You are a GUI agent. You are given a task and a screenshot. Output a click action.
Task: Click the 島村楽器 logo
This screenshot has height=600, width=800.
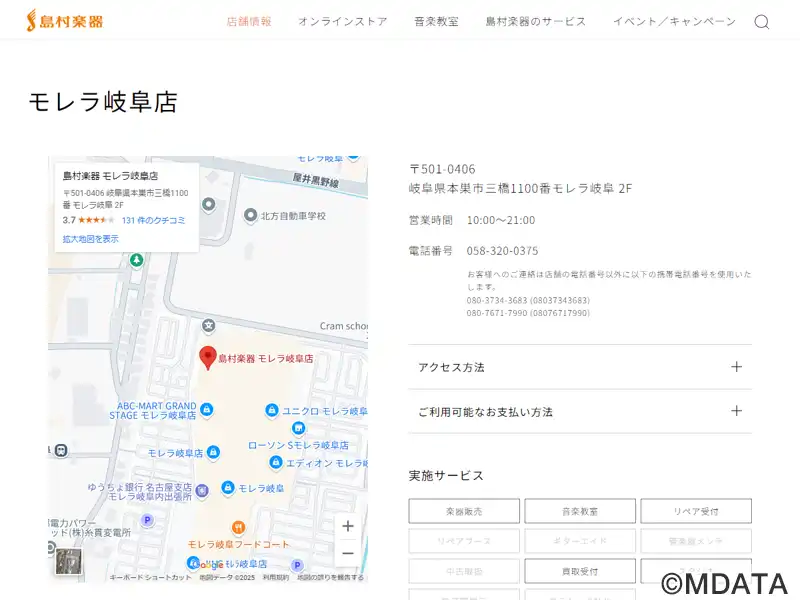point(65,21)
